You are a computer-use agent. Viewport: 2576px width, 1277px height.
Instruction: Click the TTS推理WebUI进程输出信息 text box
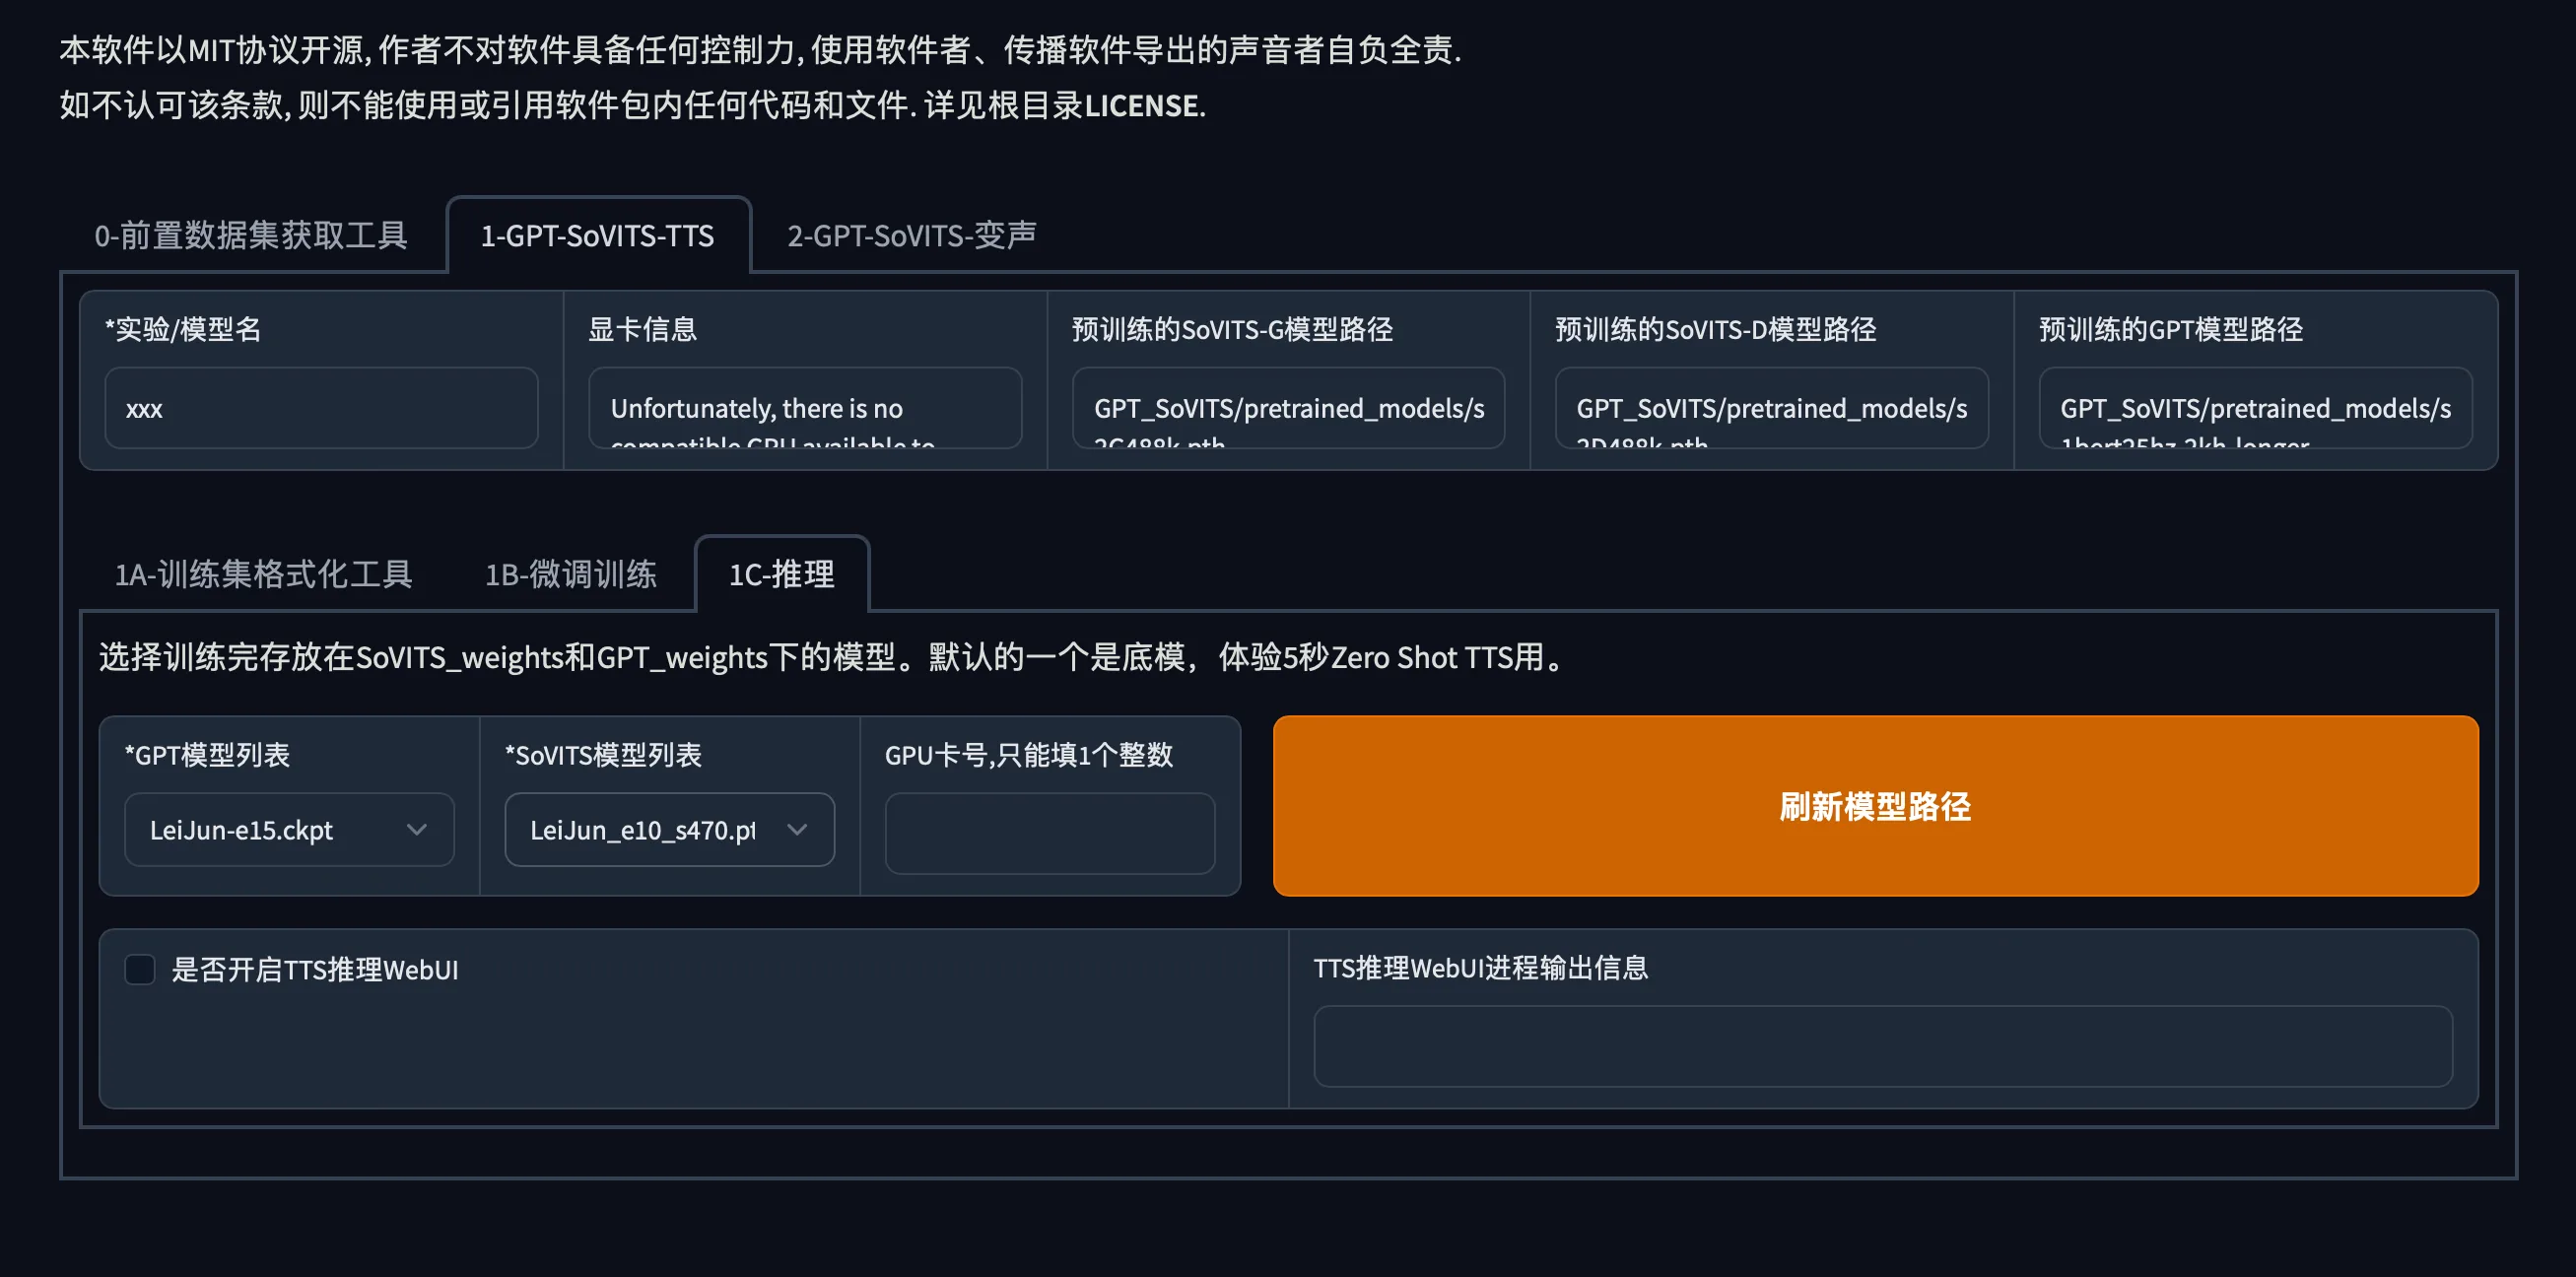tap(1882, 1046)
